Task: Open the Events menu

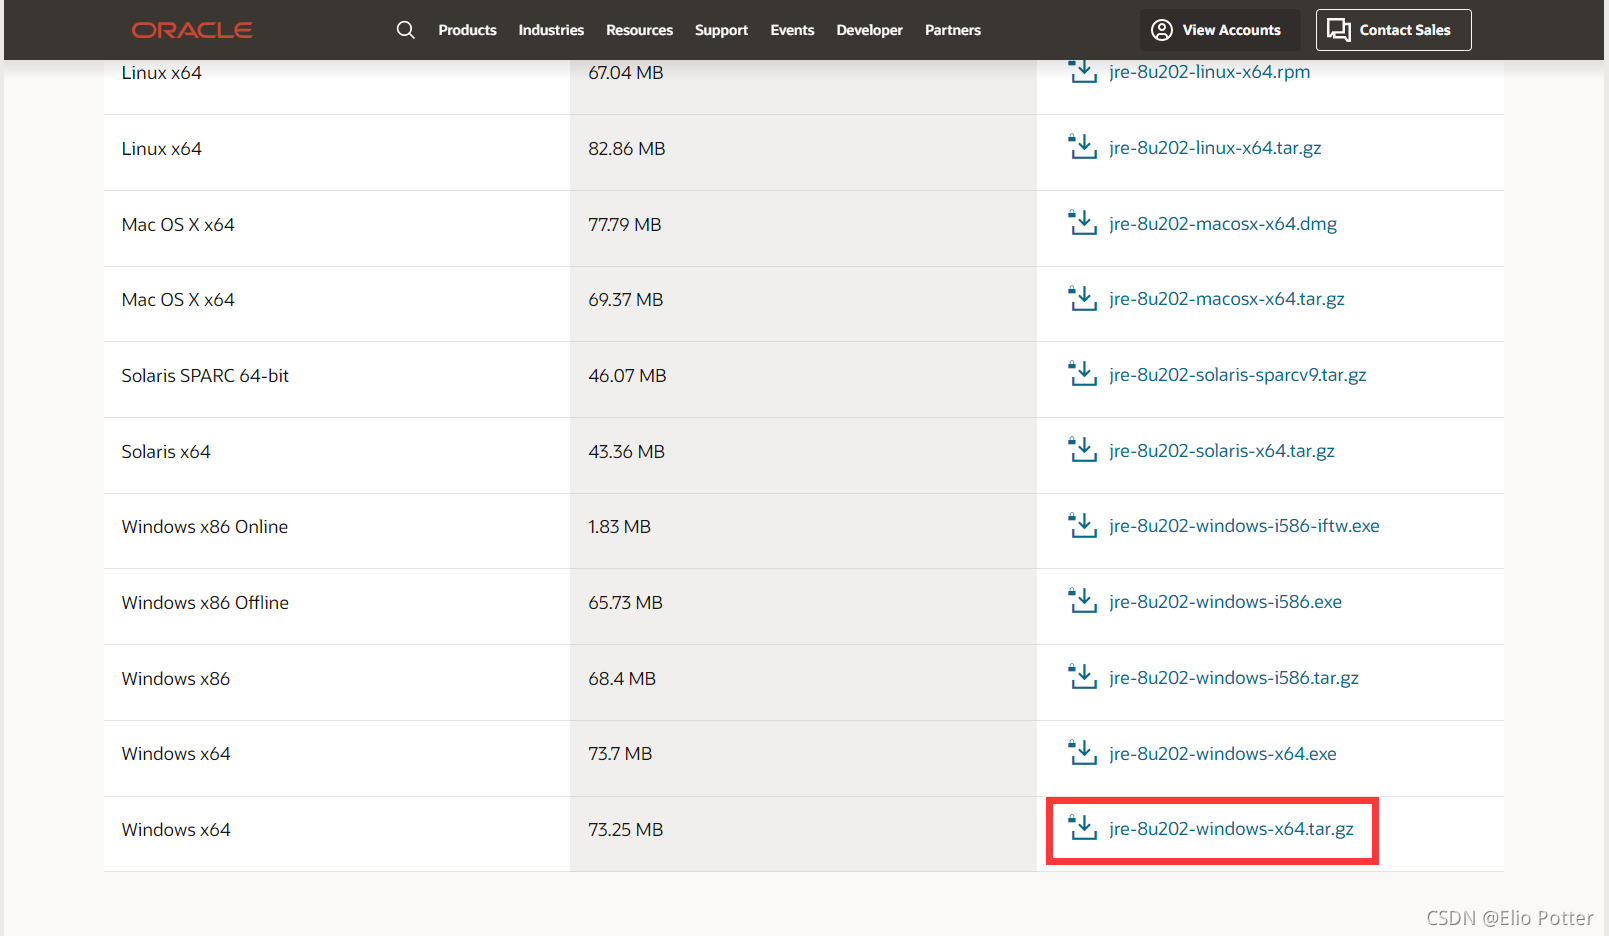Action: (792, 30)
